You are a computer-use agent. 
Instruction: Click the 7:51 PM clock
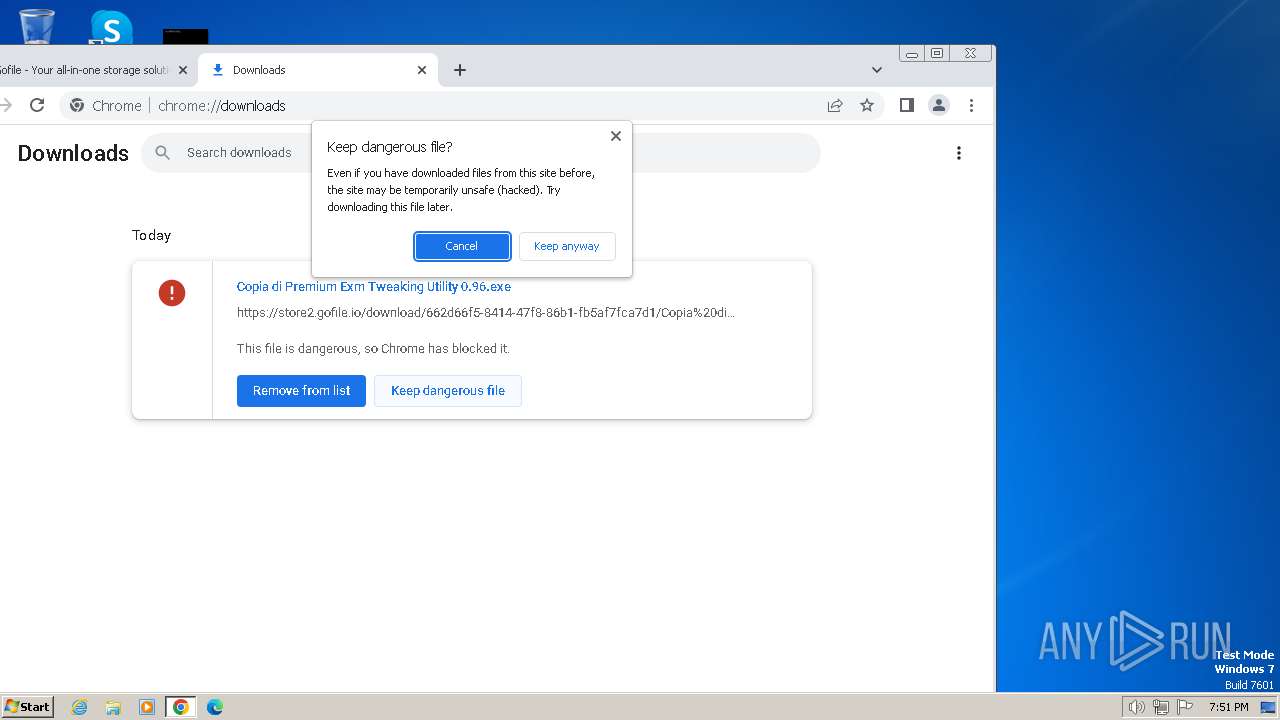(x=1229, y=707)
